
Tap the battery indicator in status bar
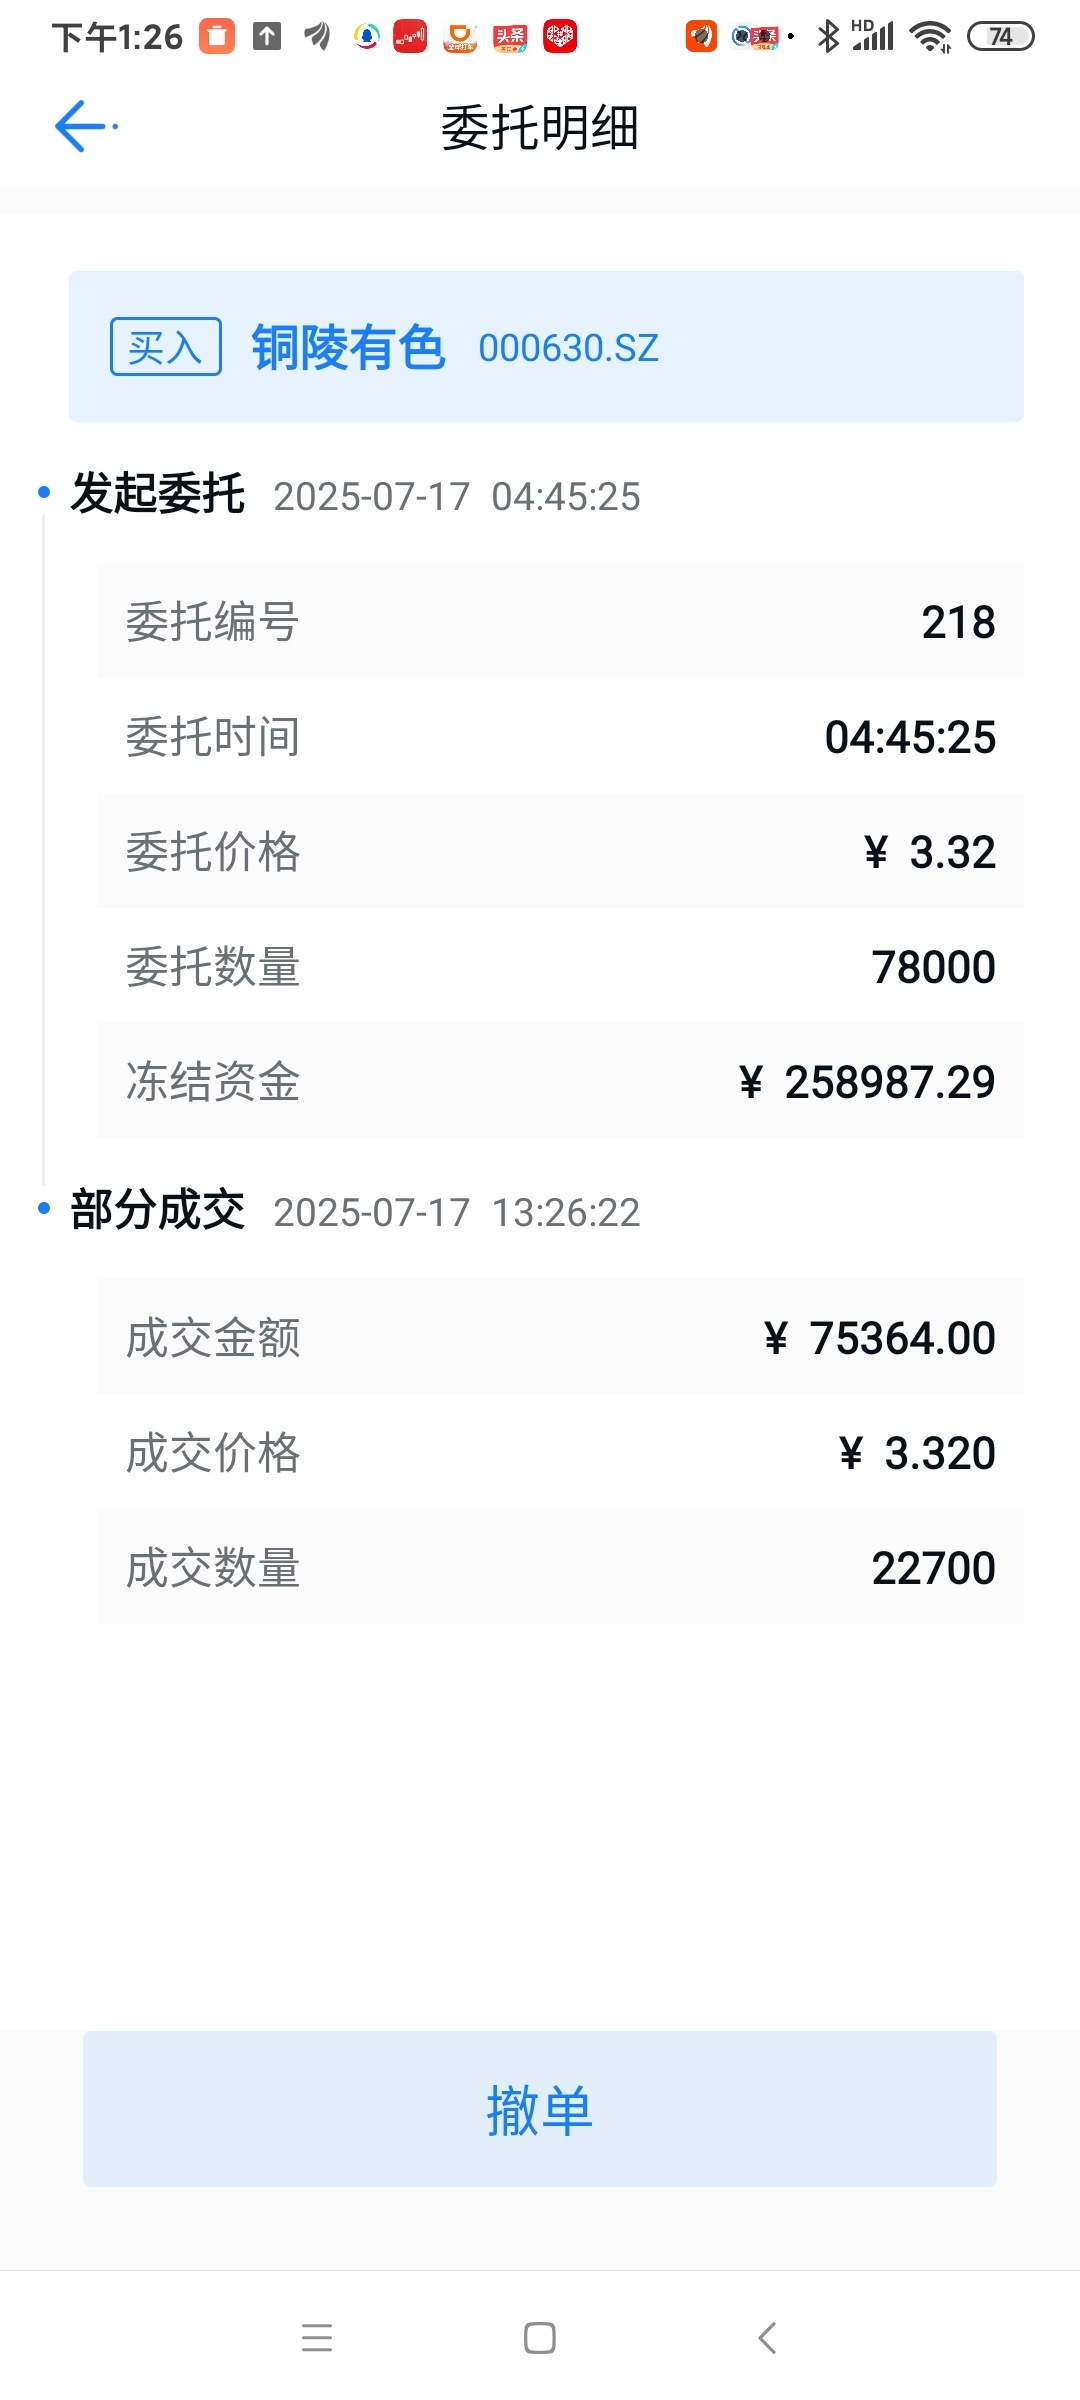tap(1001, 37)
